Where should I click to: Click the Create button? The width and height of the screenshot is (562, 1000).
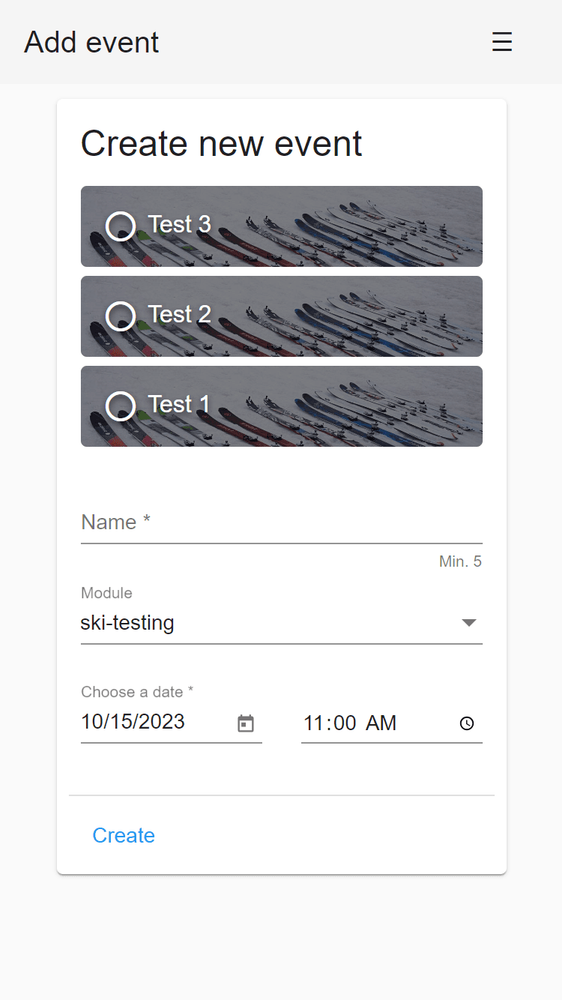(124, 835)
